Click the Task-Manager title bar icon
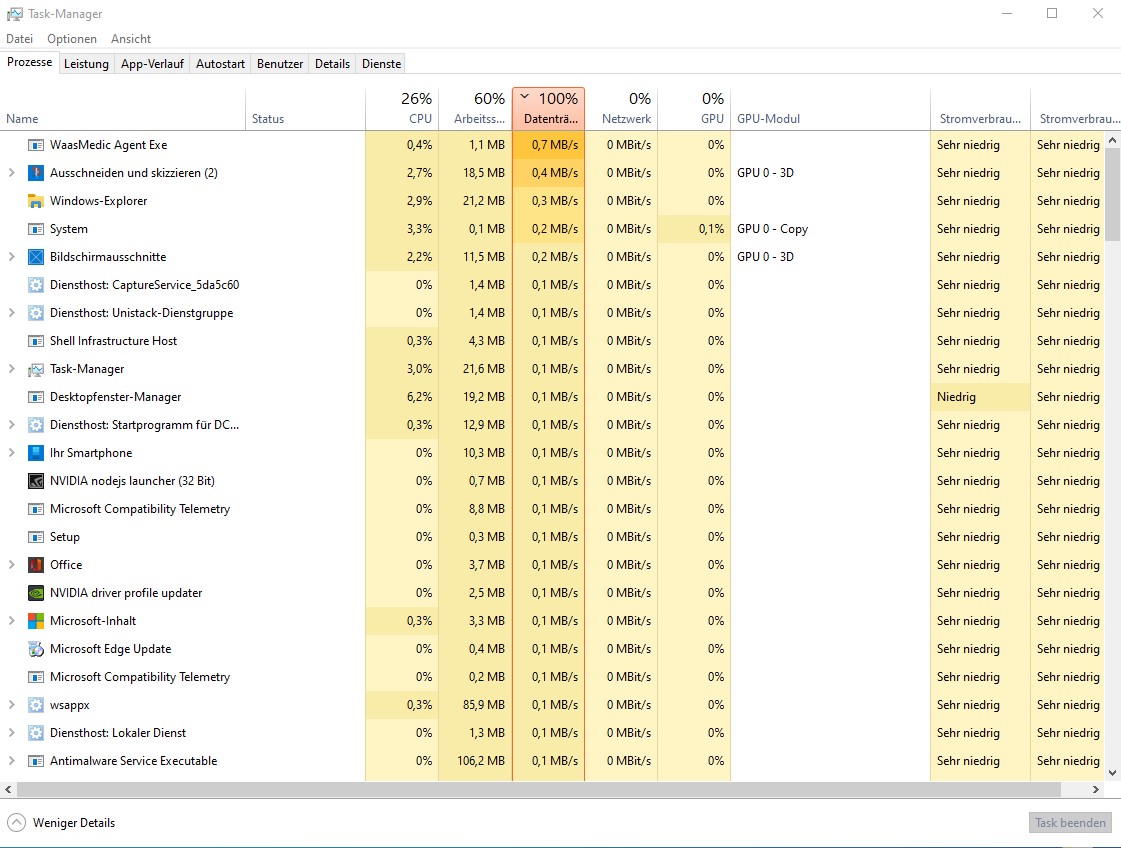Image resolution: width=1121 pixels, height=848 pixels. coord(14,14)
